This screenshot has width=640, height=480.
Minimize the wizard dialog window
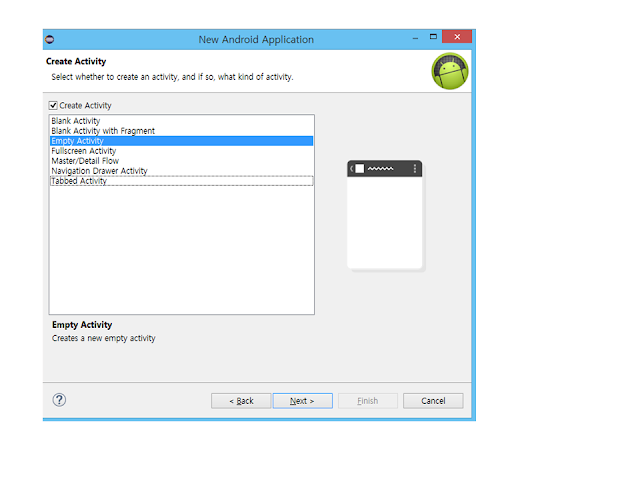(x=416, y=38)
